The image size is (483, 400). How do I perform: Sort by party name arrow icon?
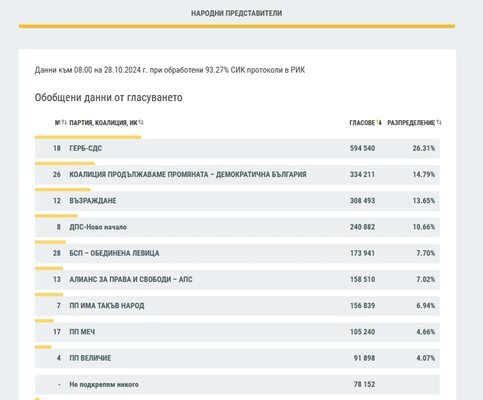[141, 122]
